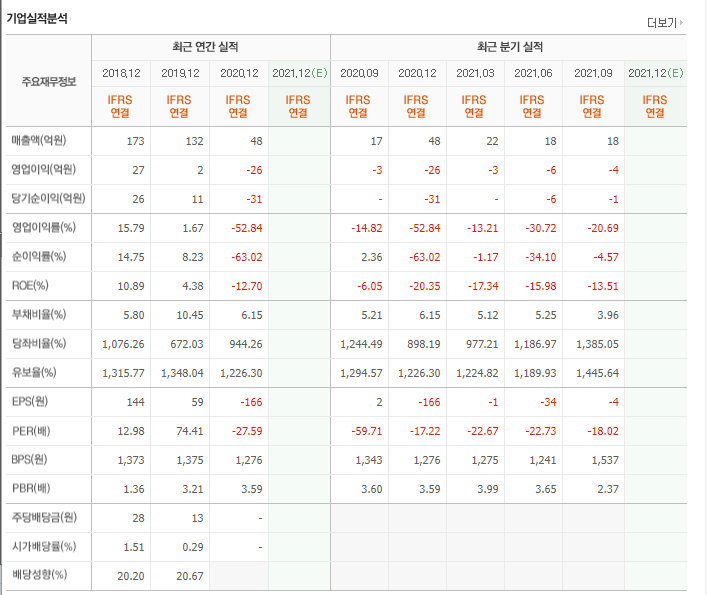Click the annual 2019.12 column header

180,73
